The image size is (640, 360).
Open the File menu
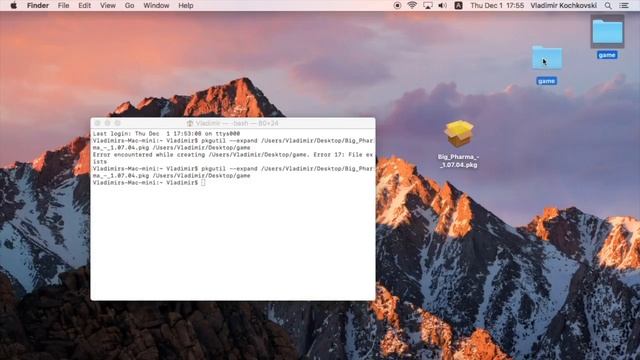tap(63, 5)
